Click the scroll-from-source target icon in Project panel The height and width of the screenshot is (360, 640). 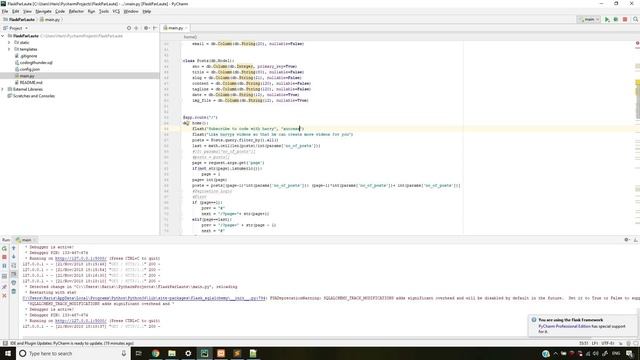pos(129,28)
